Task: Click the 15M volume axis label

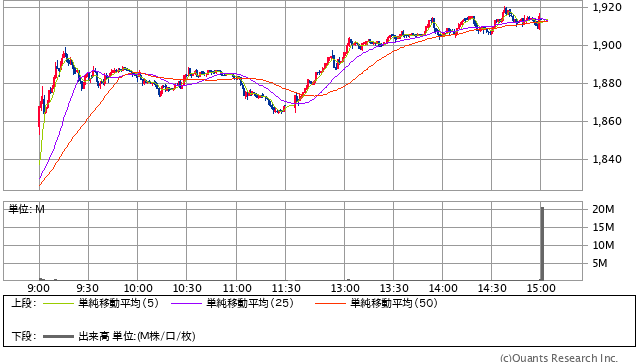Action: click(603, 227)
